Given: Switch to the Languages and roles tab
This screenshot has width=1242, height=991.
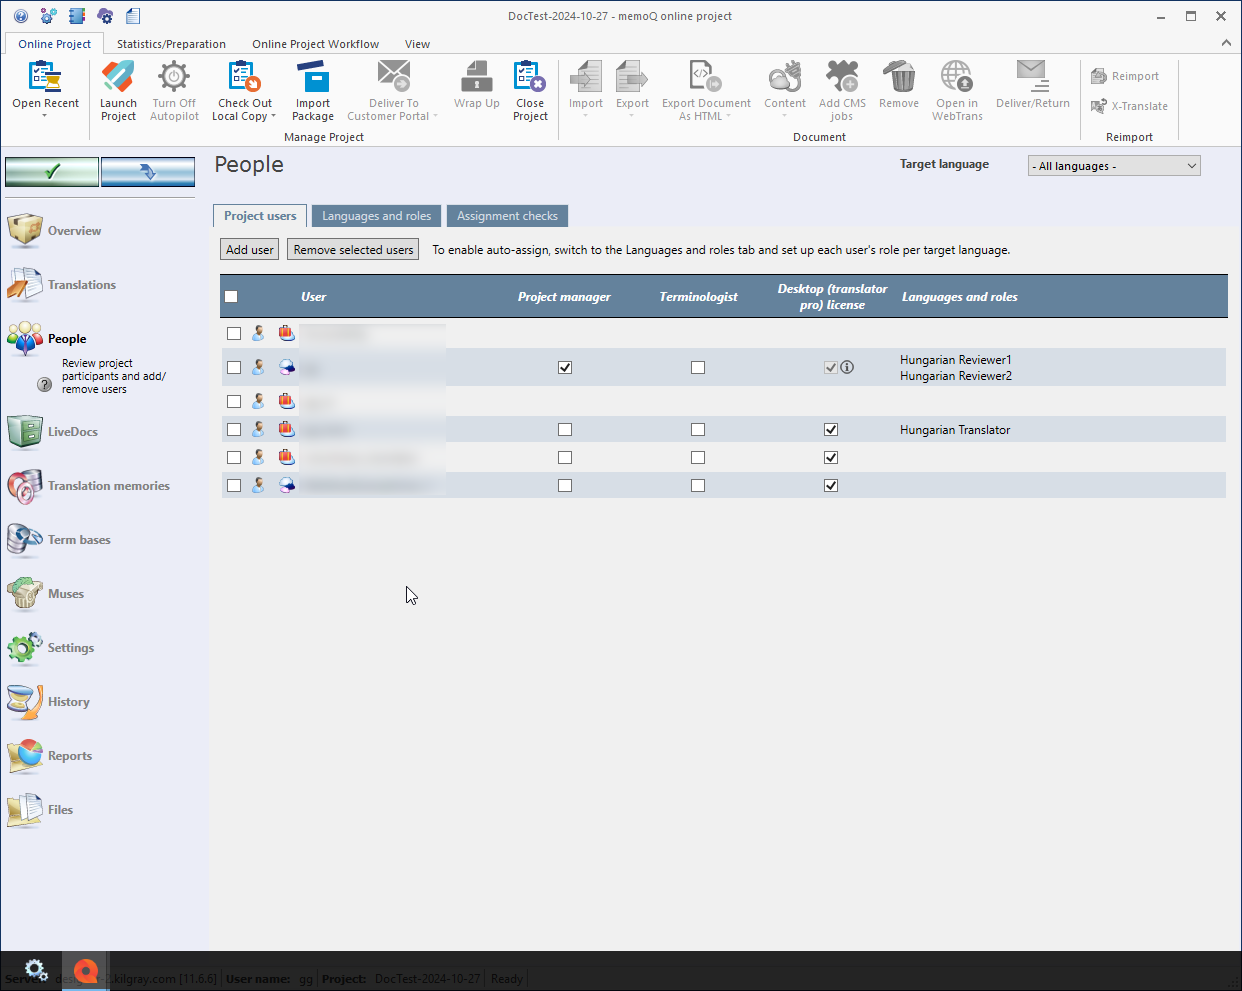Looking at the screenshot, I should [376, 216].
